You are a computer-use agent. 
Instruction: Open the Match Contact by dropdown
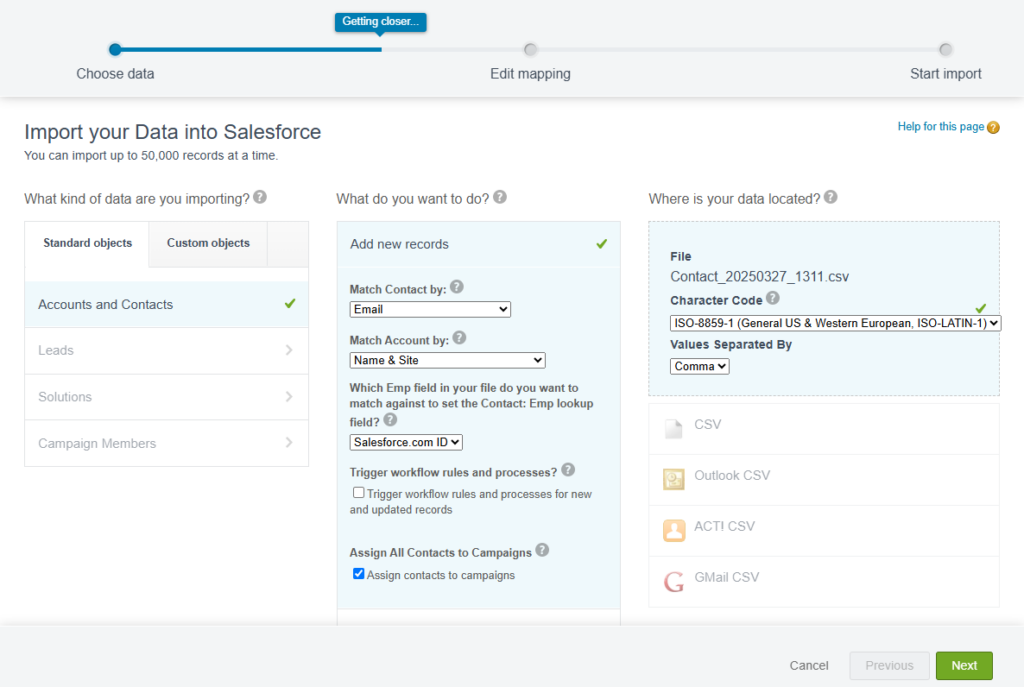[x=430, y=310]
